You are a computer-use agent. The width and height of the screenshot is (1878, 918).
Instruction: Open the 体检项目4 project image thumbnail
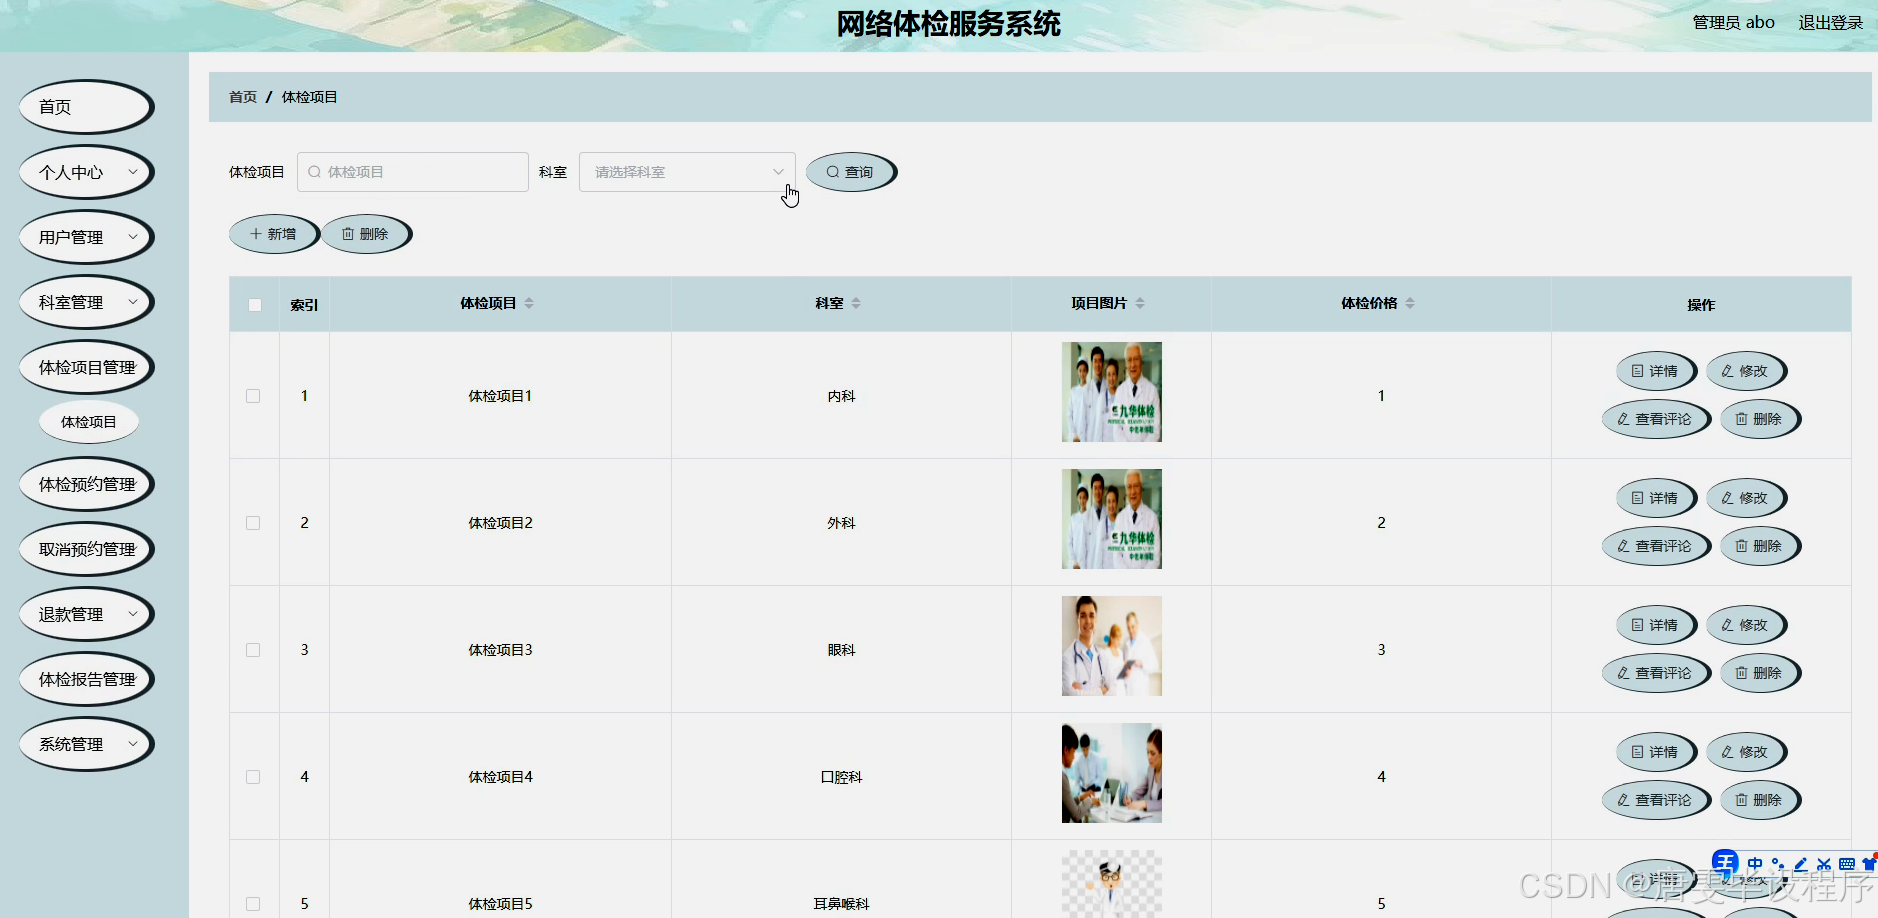[x=1111, y=773]
